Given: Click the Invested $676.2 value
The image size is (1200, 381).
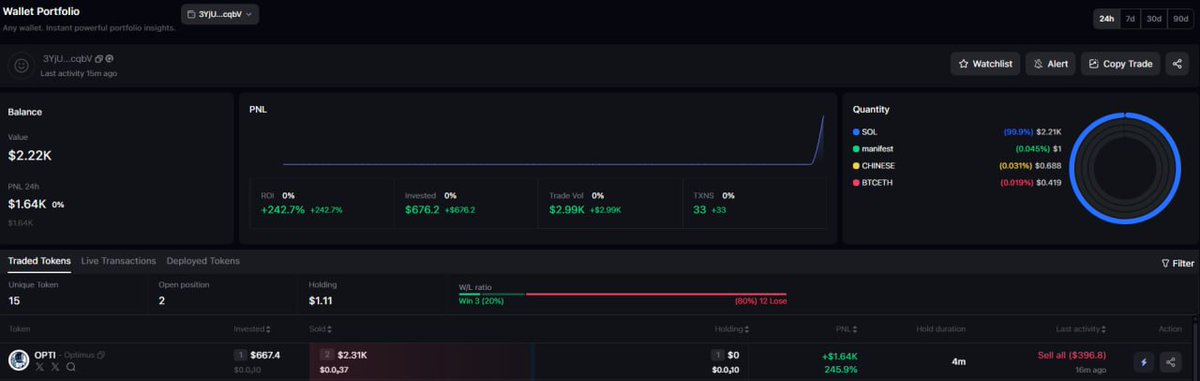Looking at the screenshot, I should pyautogui.click(x=422, y=210).
